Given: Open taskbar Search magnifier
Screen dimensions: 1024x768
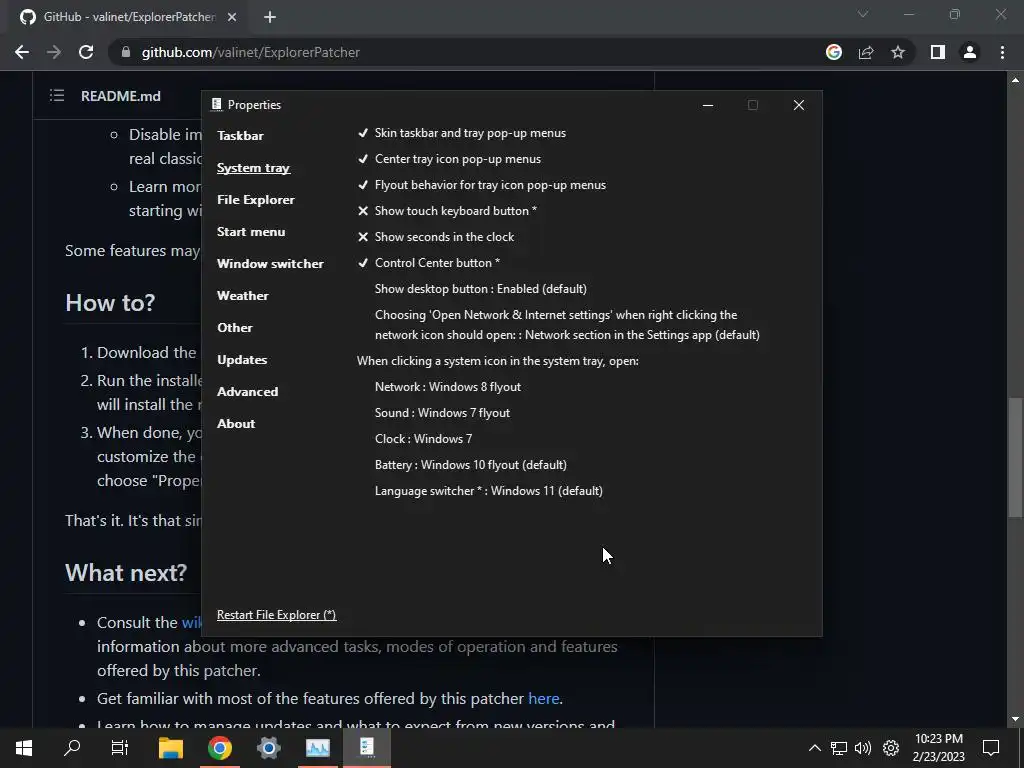Looking at the screenshot, I should (72, 748).
